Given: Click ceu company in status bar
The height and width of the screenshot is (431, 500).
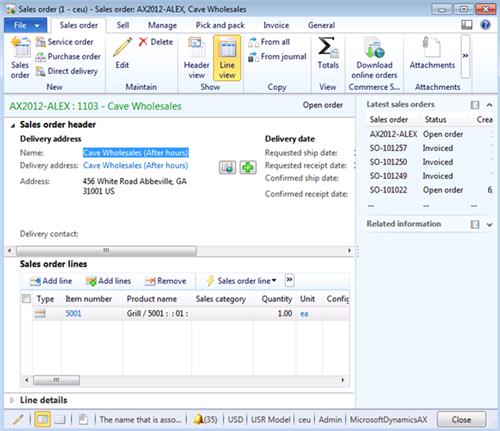Looking at the screenshot, I should [304, 419].
